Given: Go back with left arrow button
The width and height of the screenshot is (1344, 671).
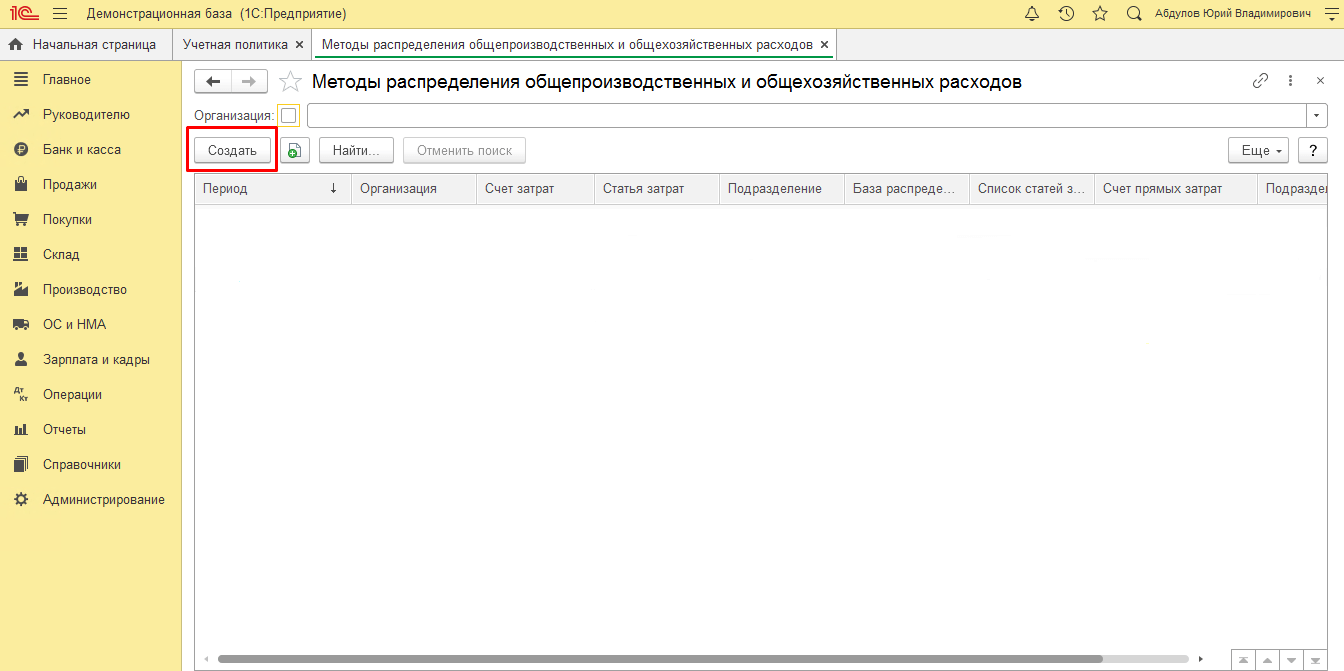Looking at the screenshot, I should click(x=213, y=81).
